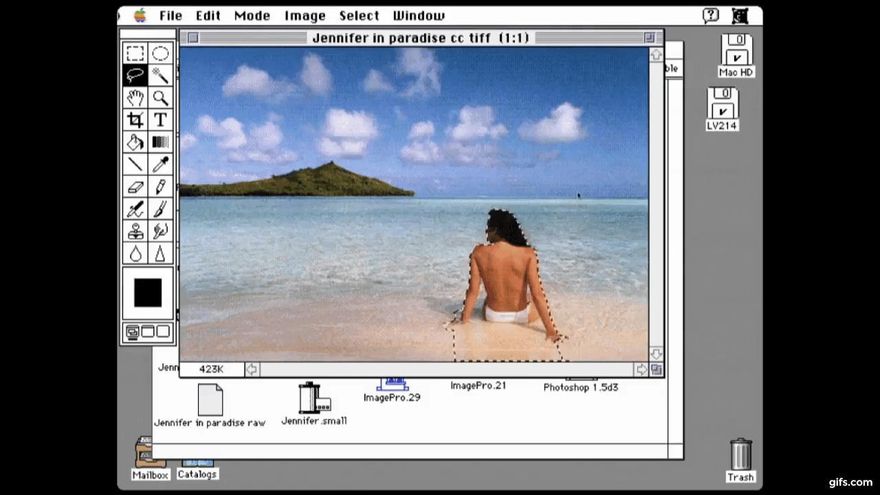This screenshot has width=880, height=495.
Task: Expand the Window menu
Action: point(419,16)
